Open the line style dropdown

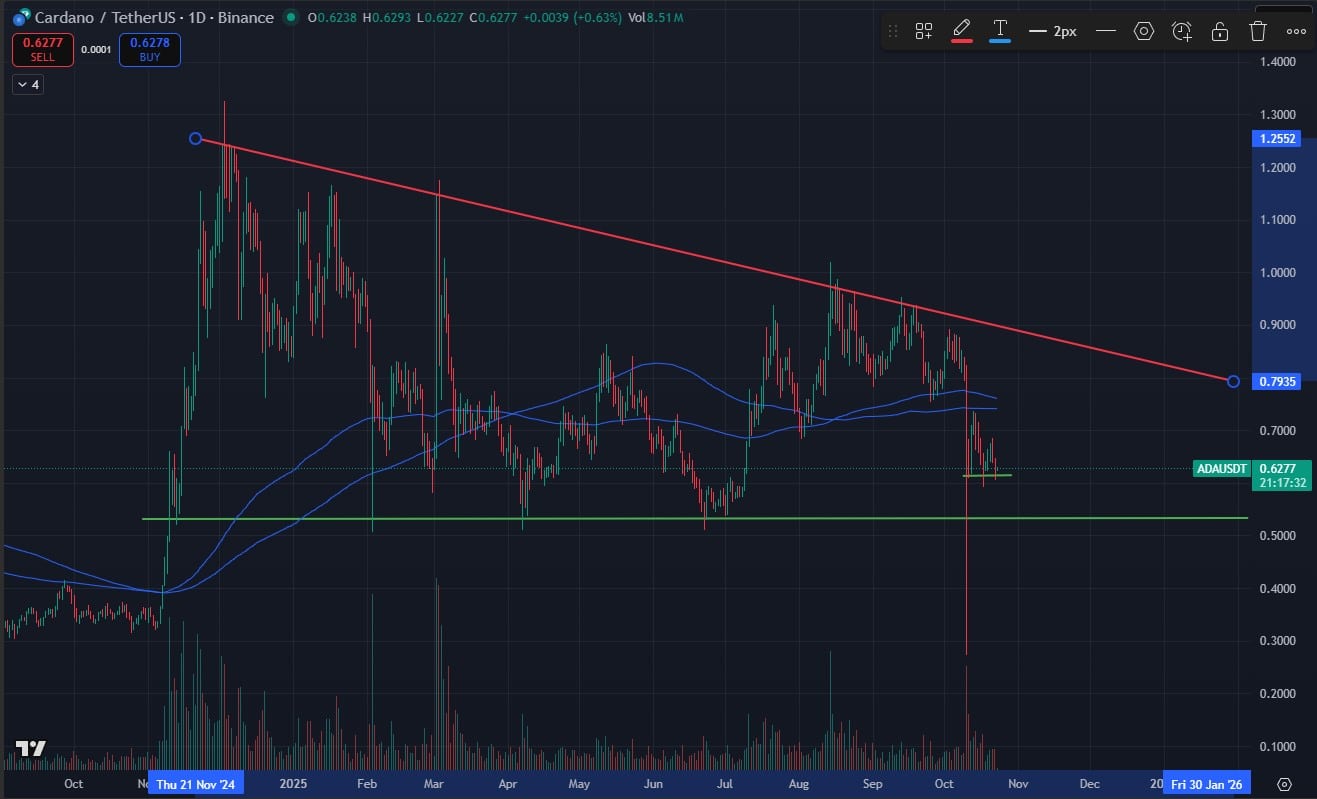pos(1105,31)
